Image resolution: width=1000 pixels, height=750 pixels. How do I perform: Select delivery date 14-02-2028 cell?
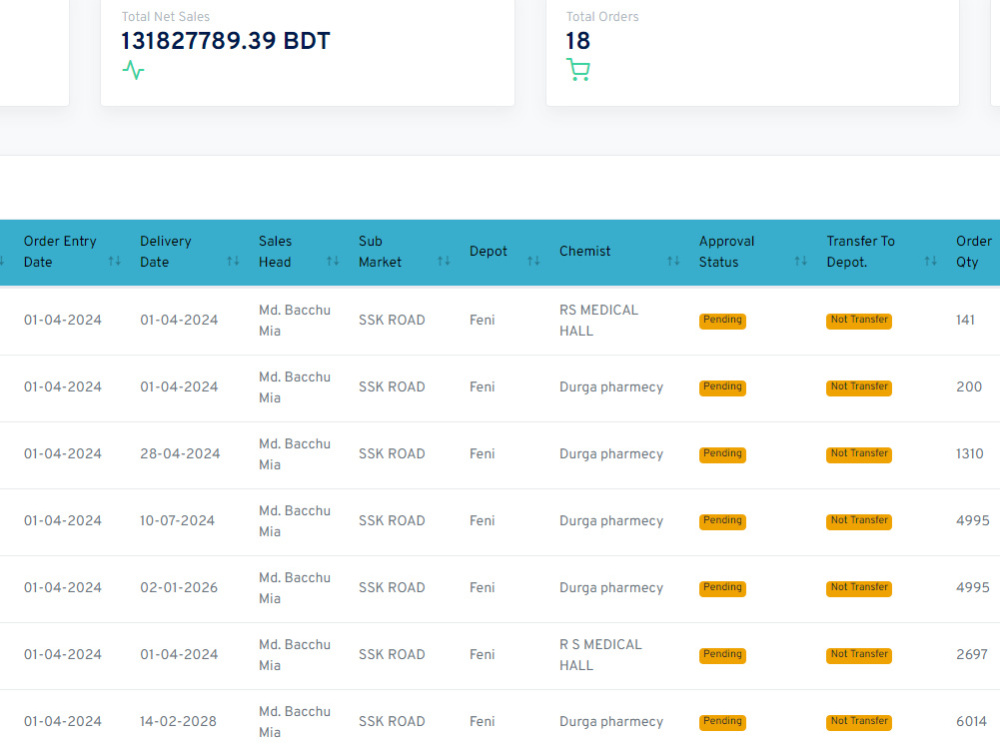(x=178, y=722)
